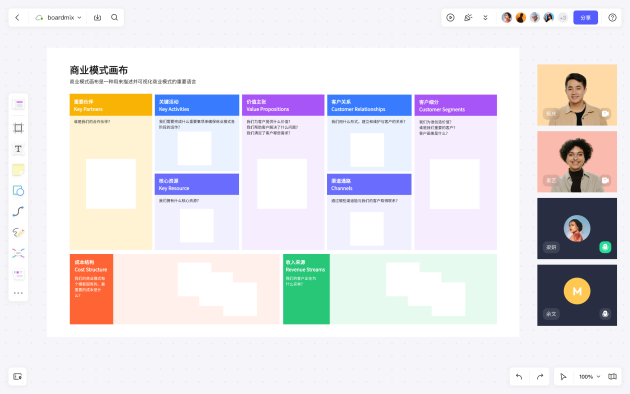Screen dimensions: 630x394
Task: Open more tools ellipsis in sidebar
Action: pyautogui.click(x=18, y=293)
